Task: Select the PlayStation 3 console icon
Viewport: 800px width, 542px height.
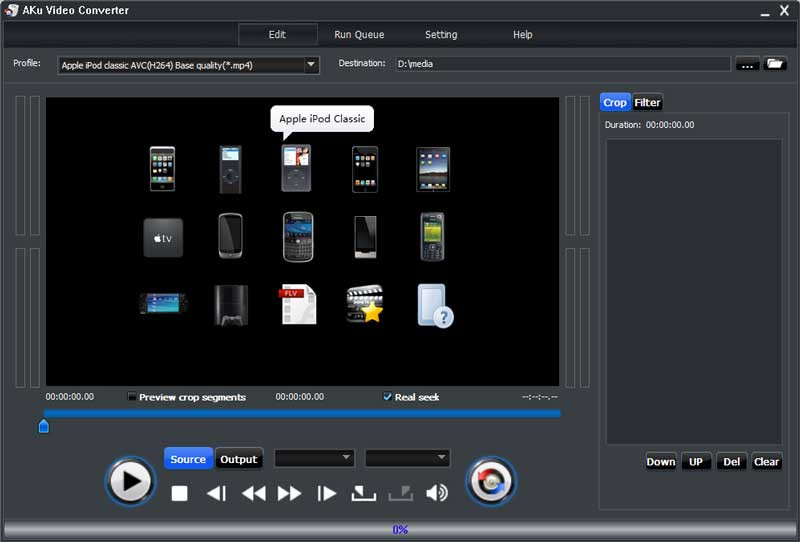Action: (231, 305)
